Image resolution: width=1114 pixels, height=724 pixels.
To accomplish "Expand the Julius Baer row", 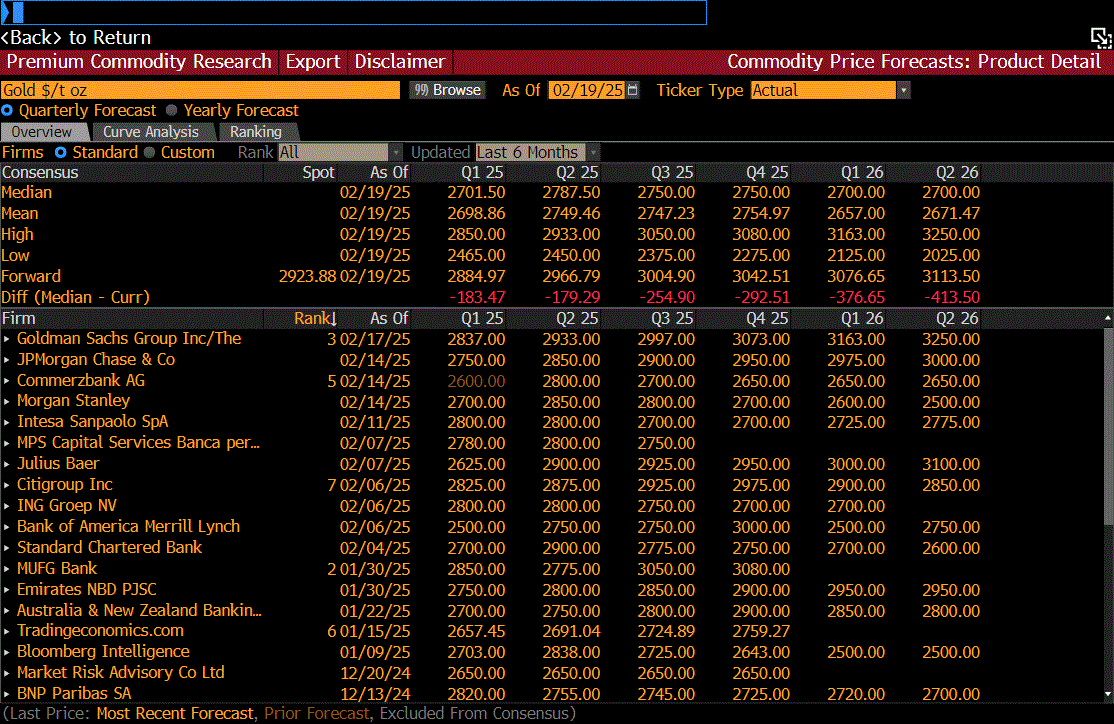I will pyautogui.click(x=6, y=464).
